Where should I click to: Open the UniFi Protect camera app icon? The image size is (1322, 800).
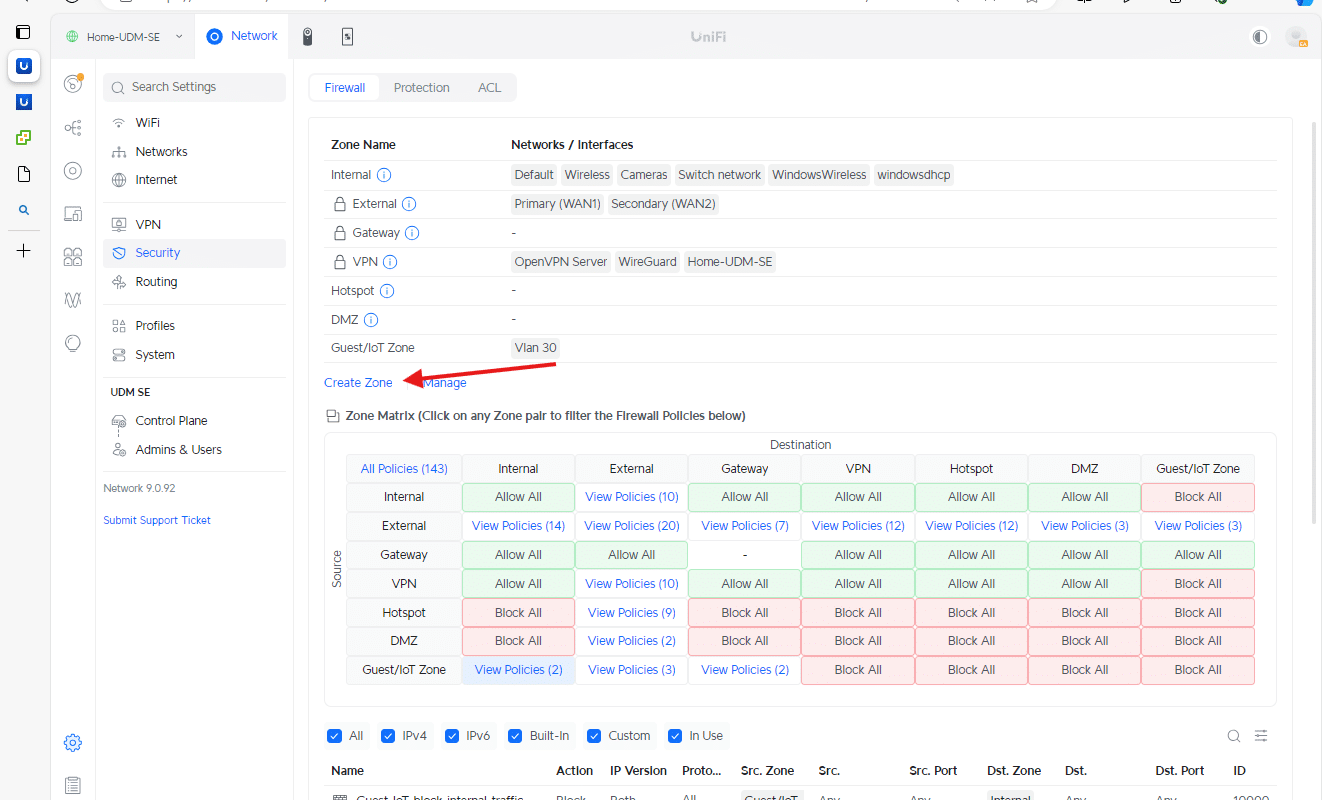[308, 37]
